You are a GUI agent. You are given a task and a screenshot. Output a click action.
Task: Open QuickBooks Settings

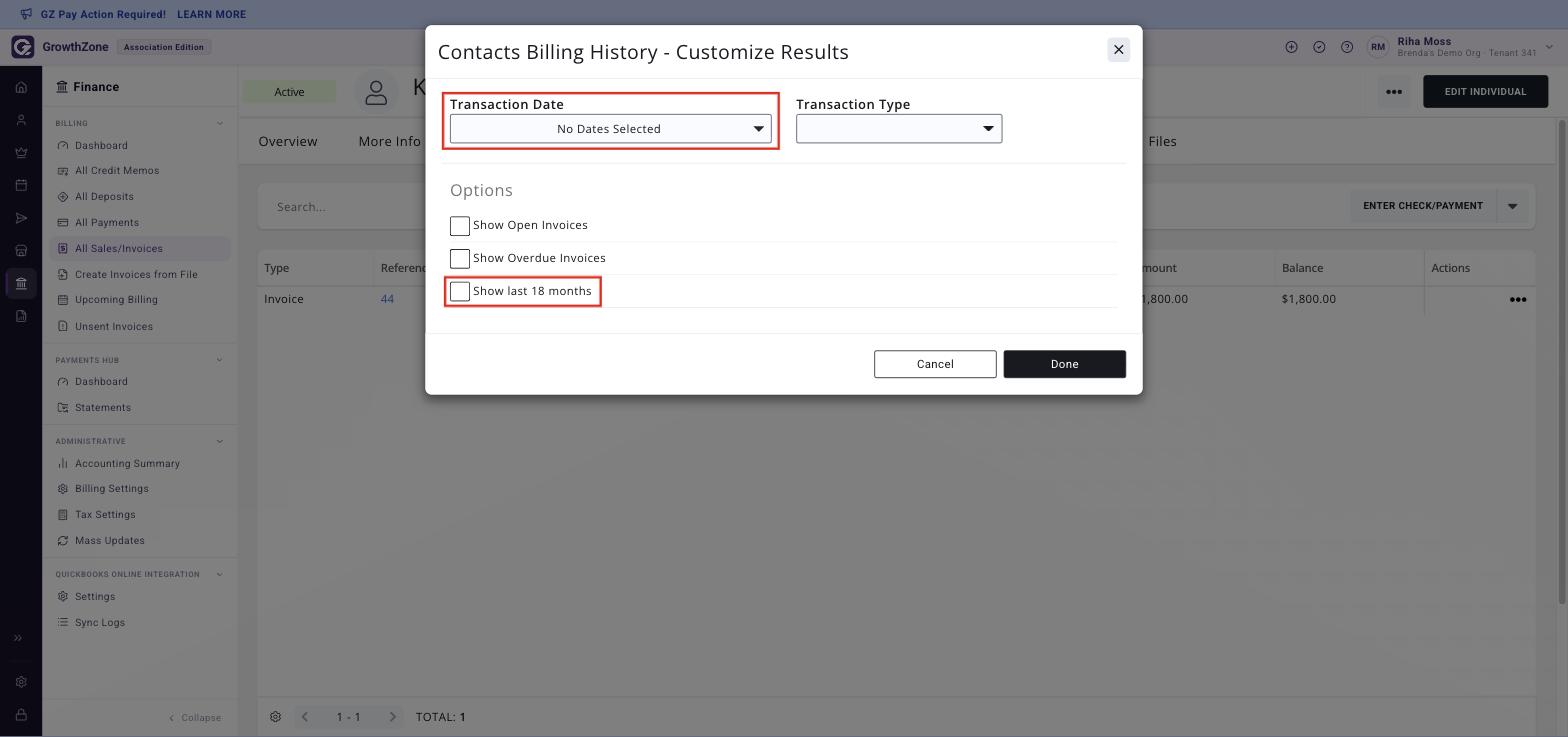click(95, 597)
